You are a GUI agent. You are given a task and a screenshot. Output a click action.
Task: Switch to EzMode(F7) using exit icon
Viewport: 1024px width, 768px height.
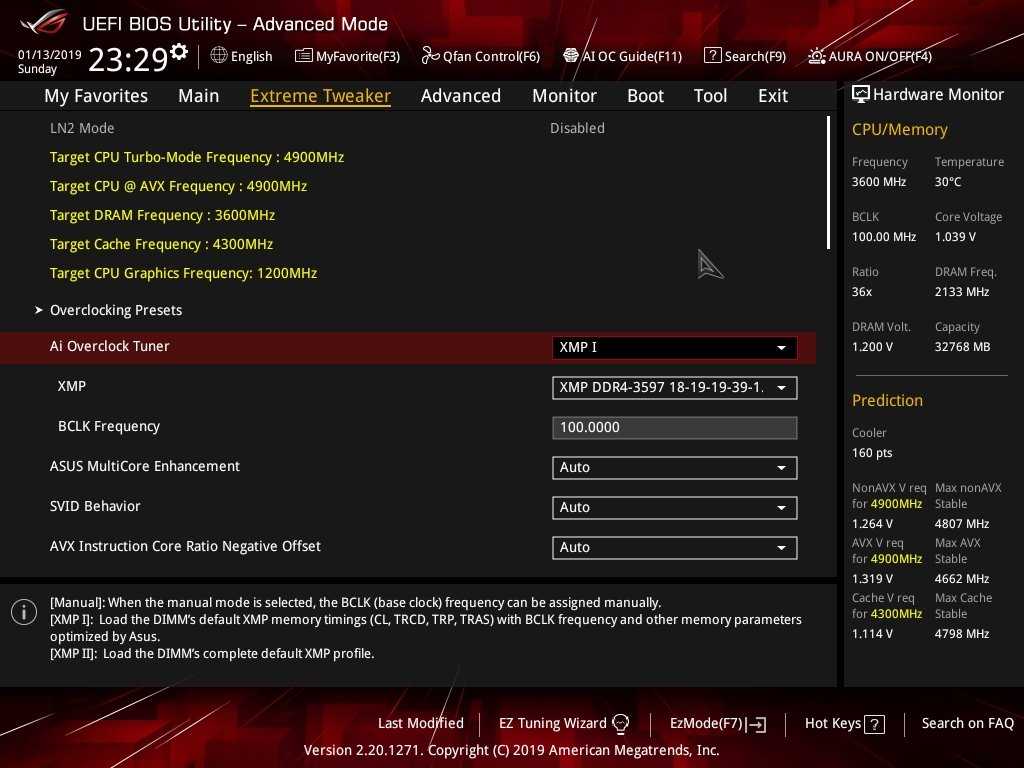(x=757, y=724)
